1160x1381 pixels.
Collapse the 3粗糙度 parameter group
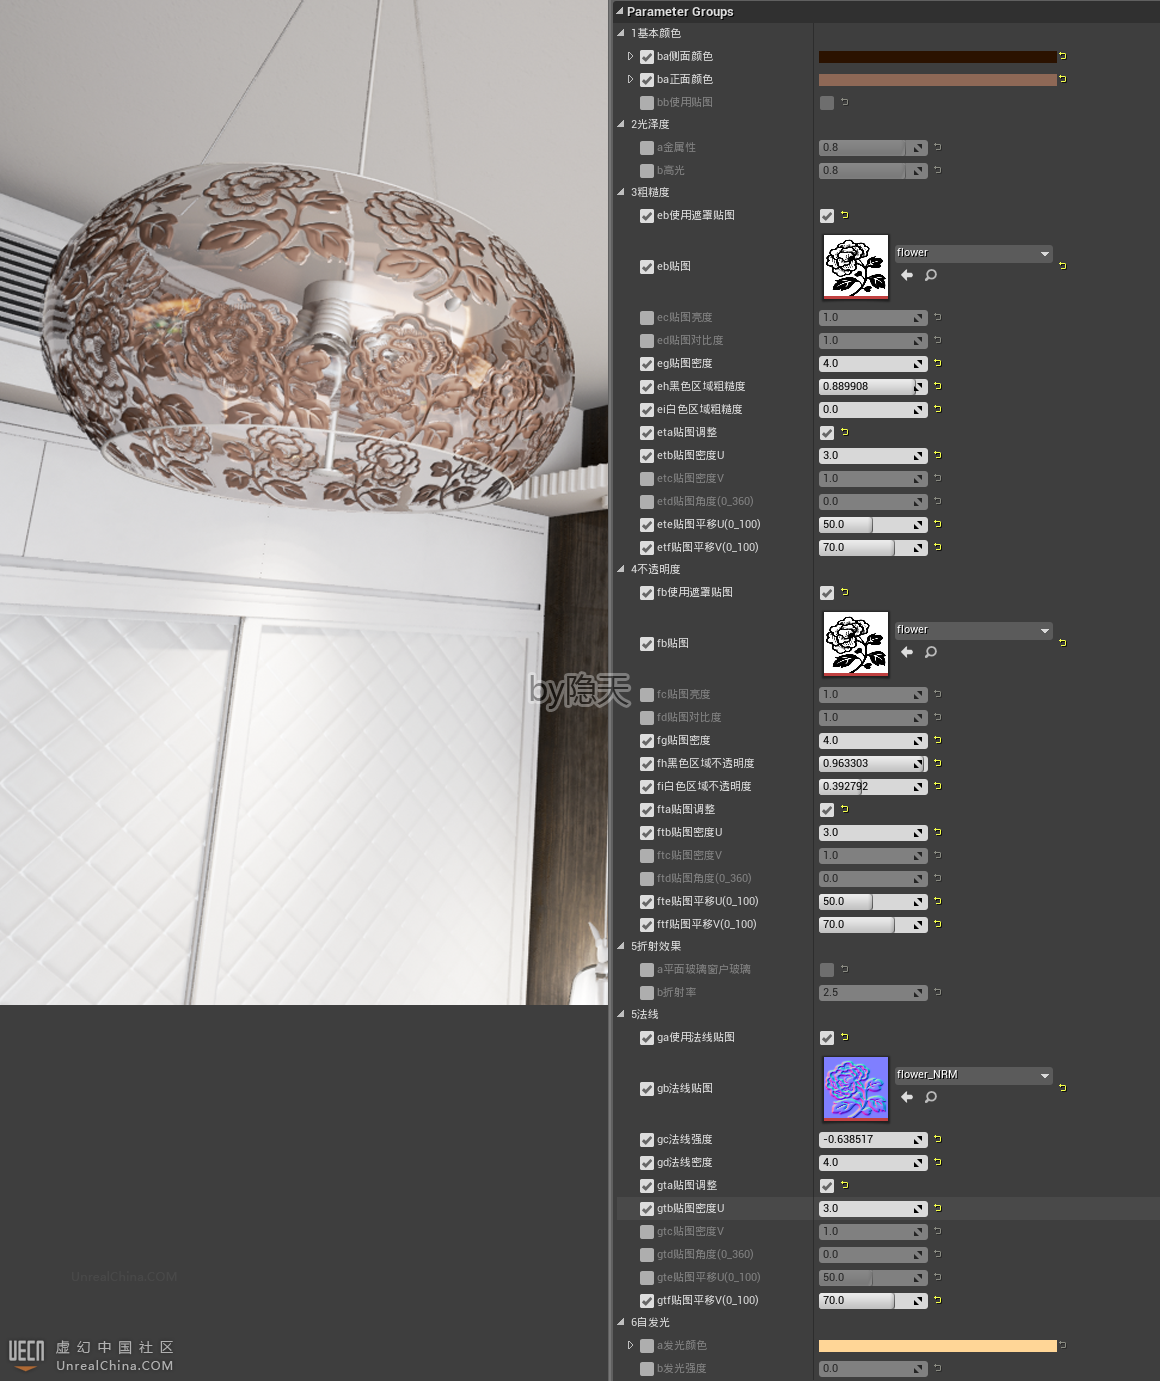click(x=621, y=192)
